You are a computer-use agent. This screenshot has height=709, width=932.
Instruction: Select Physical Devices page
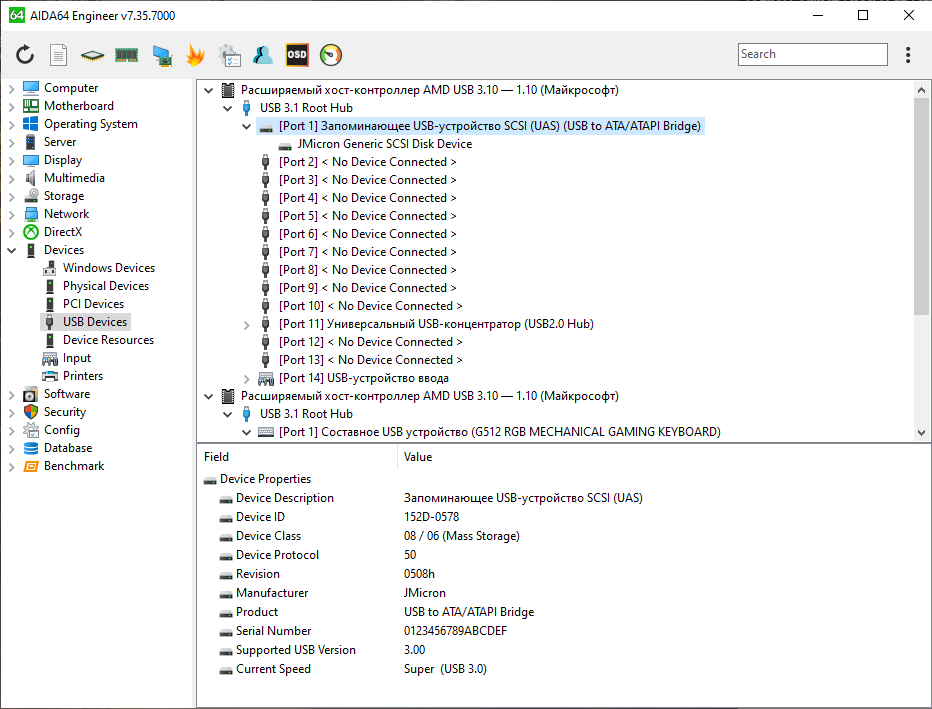point(106,286)
